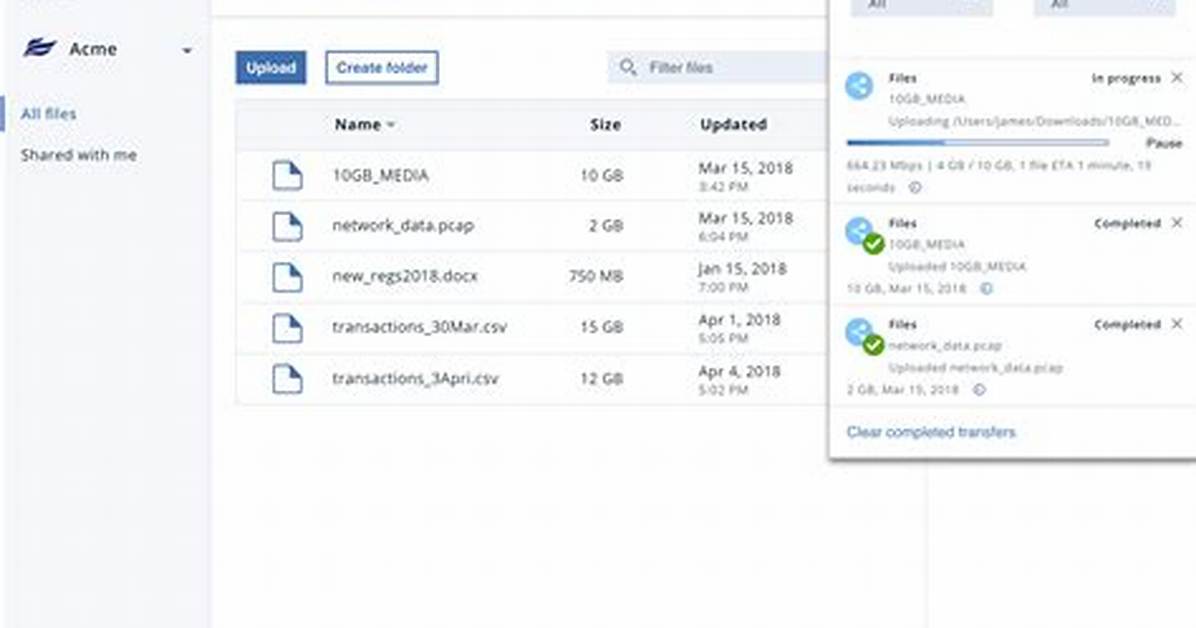The width and height of the screenshot is (1196, 628).
Task: Expand the Acme account dropdown arrow
Action: [187, 50]
